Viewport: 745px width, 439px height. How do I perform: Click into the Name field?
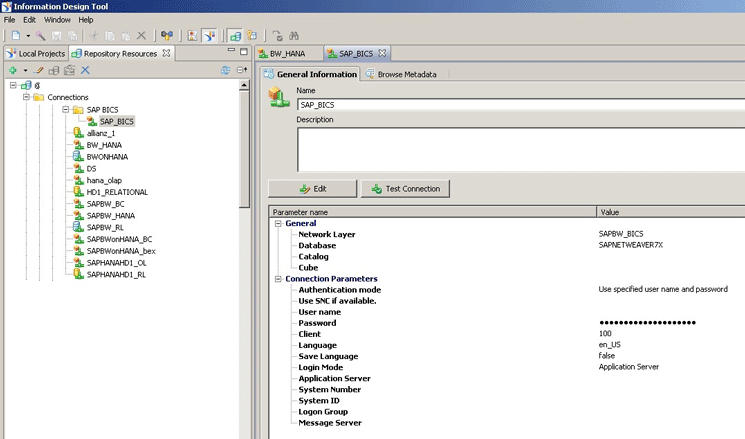point(521,105)
